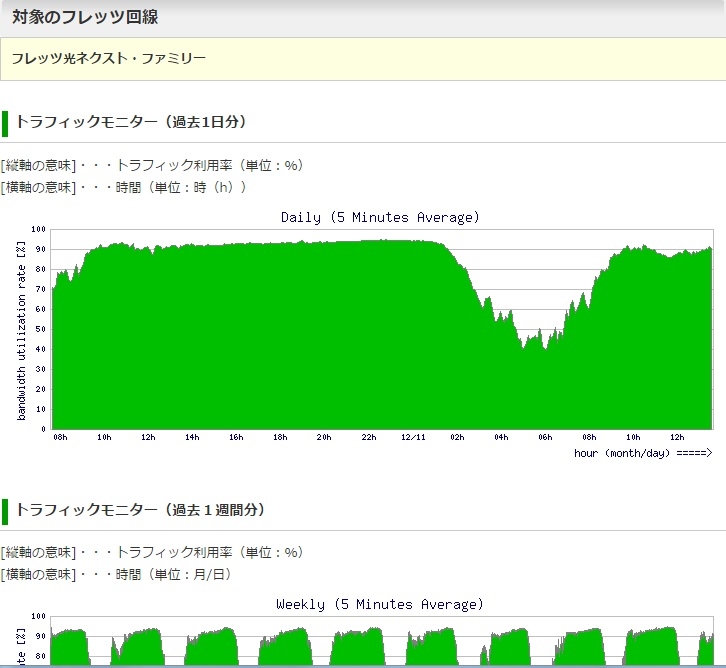
Task: Click the 06h label on daily graph axis
Action: click(x=545, y=437)
